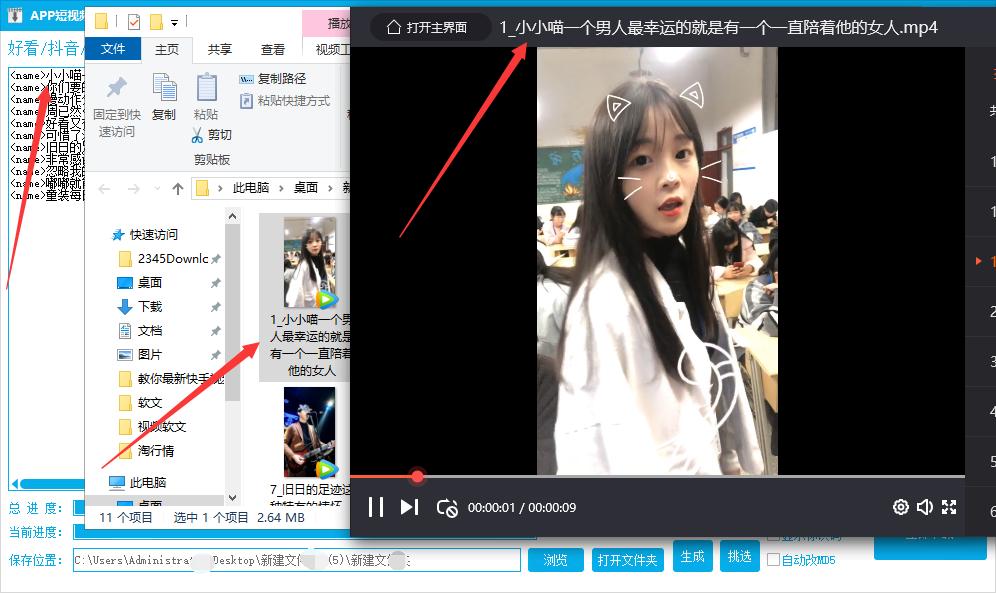This screenshot has height=593, width=996.
Task: Click the Paste (粘贴) clipboard icon
Action: (x=206, y=88)
